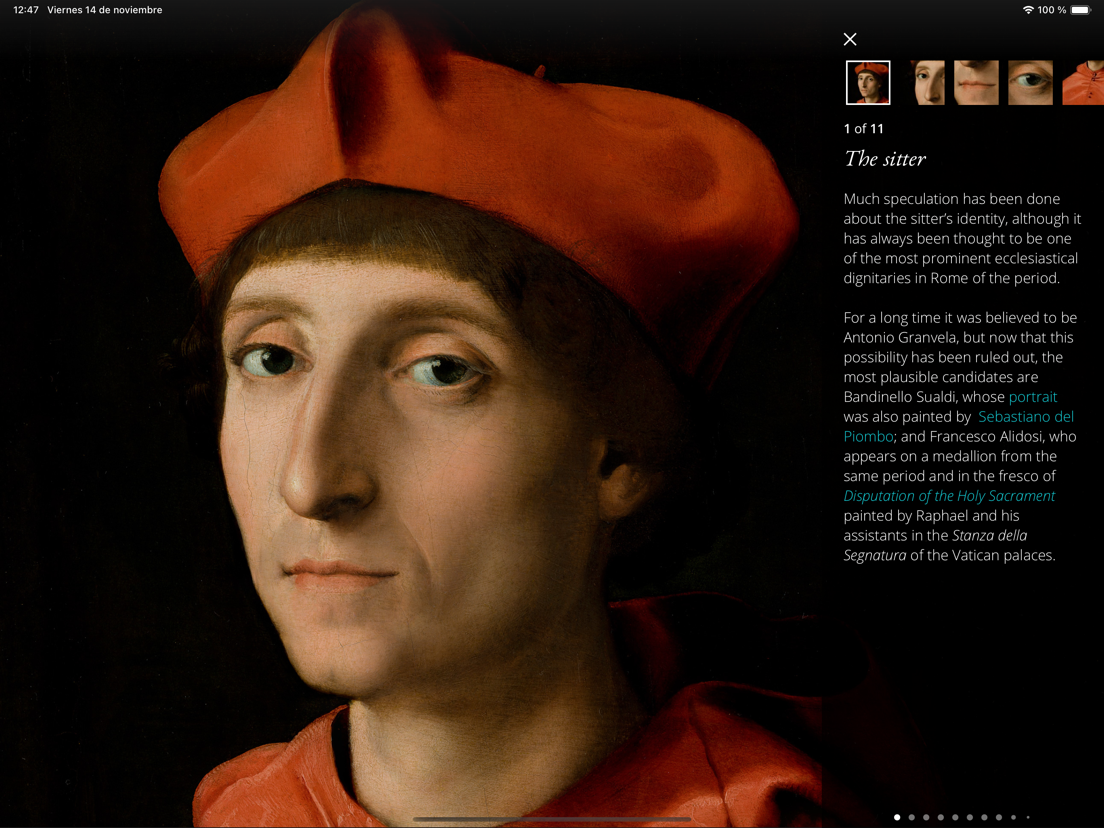Tap the smallest final page dot
This screenshot has width=1104, height=828.
[x=1028, y=817]
